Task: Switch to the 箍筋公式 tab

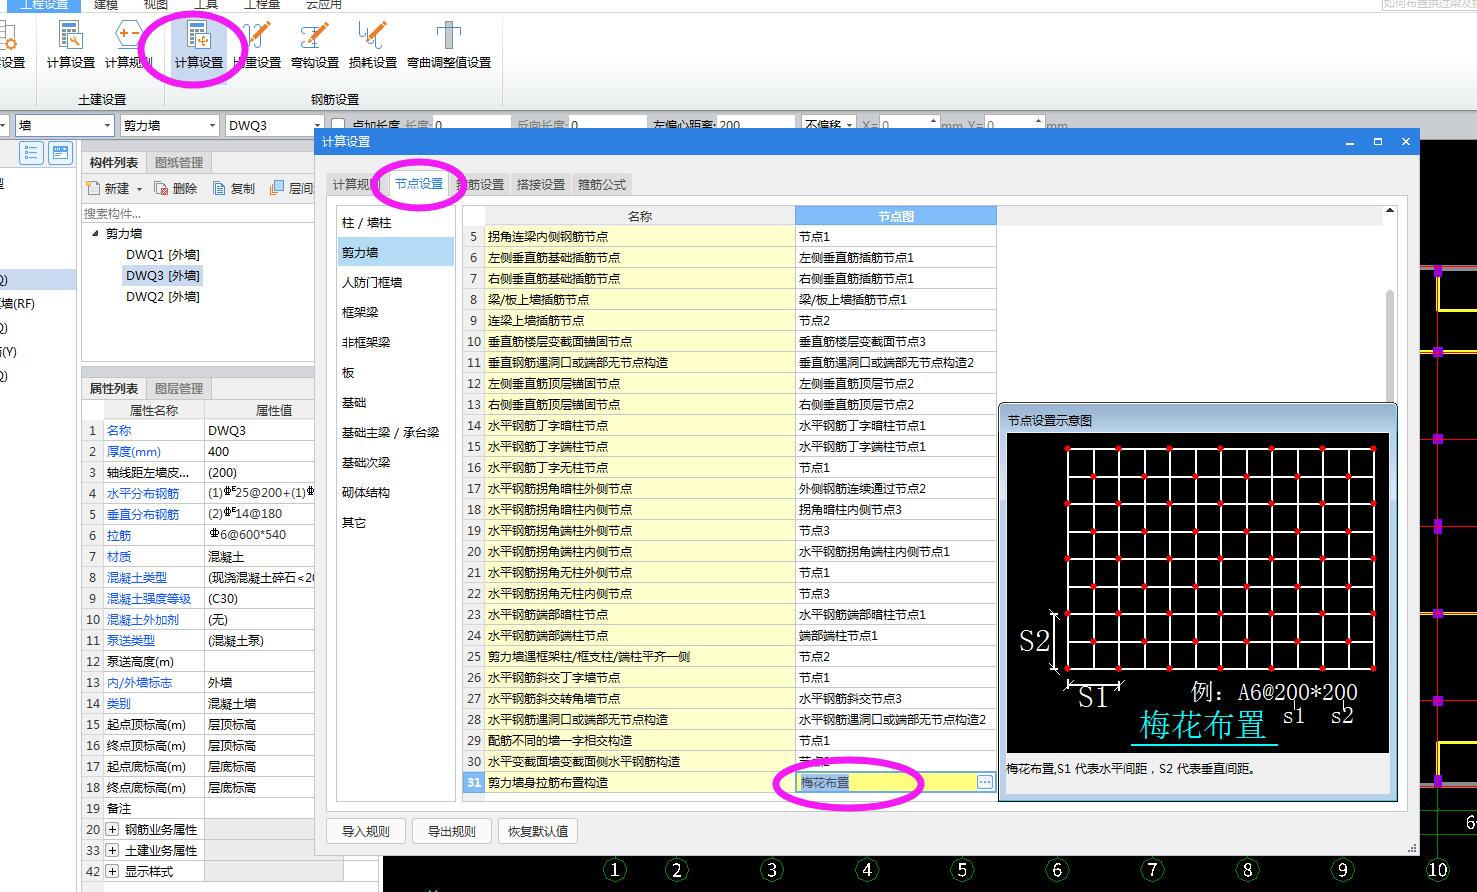Action: 602,184
